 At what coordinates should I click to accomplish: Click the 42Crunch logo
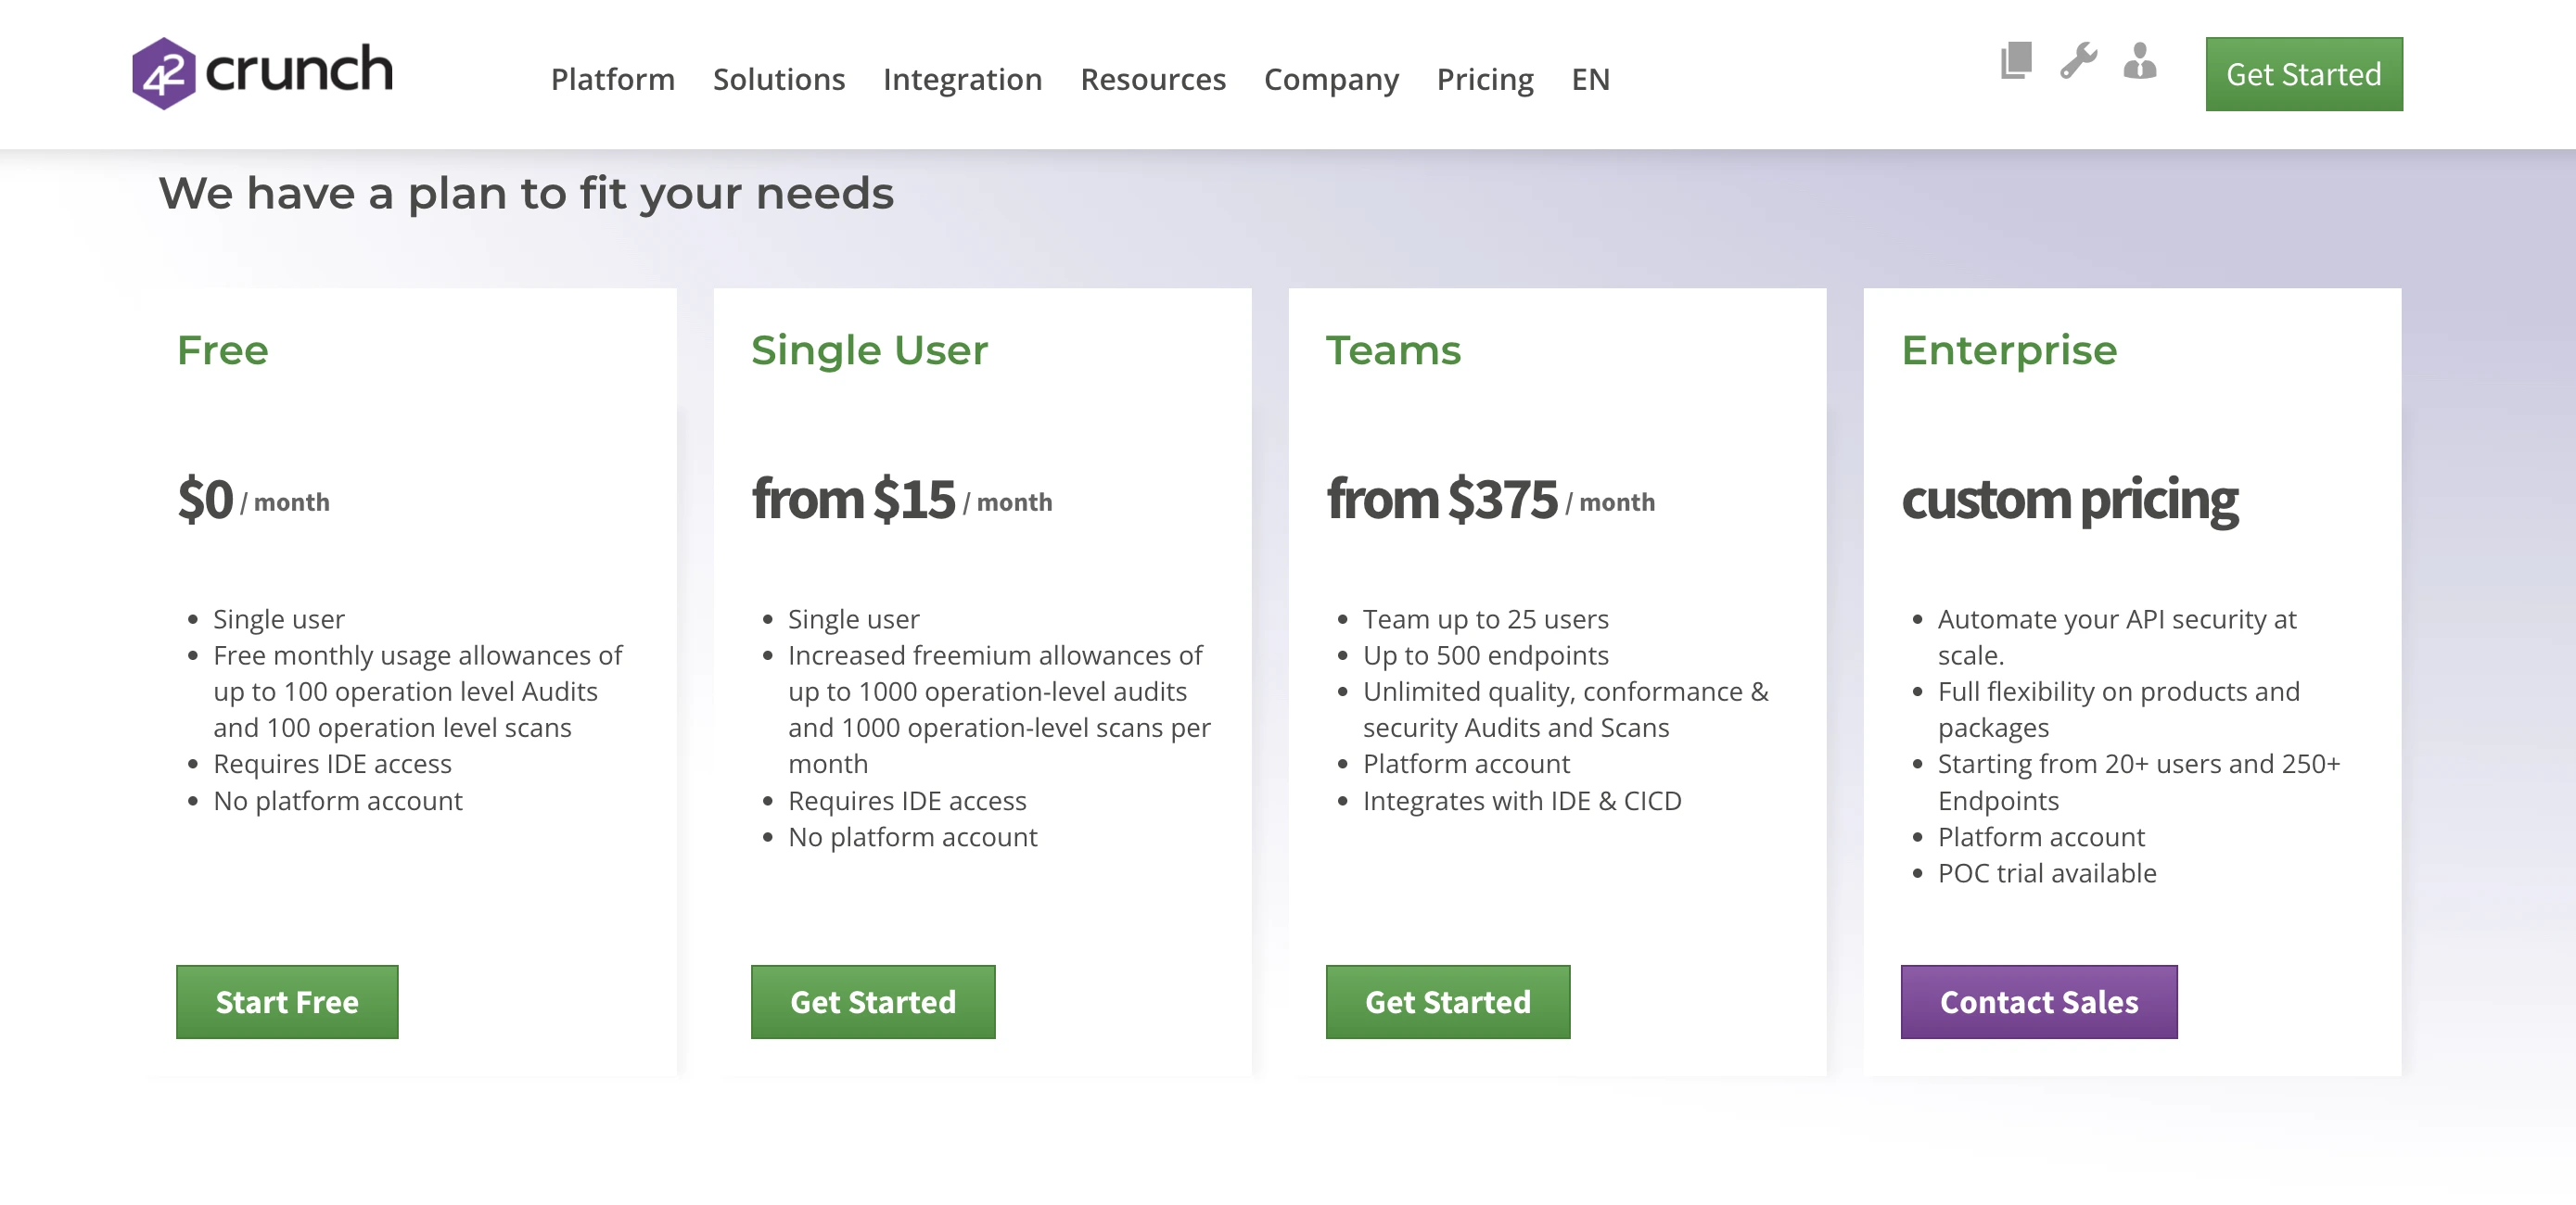264,70
